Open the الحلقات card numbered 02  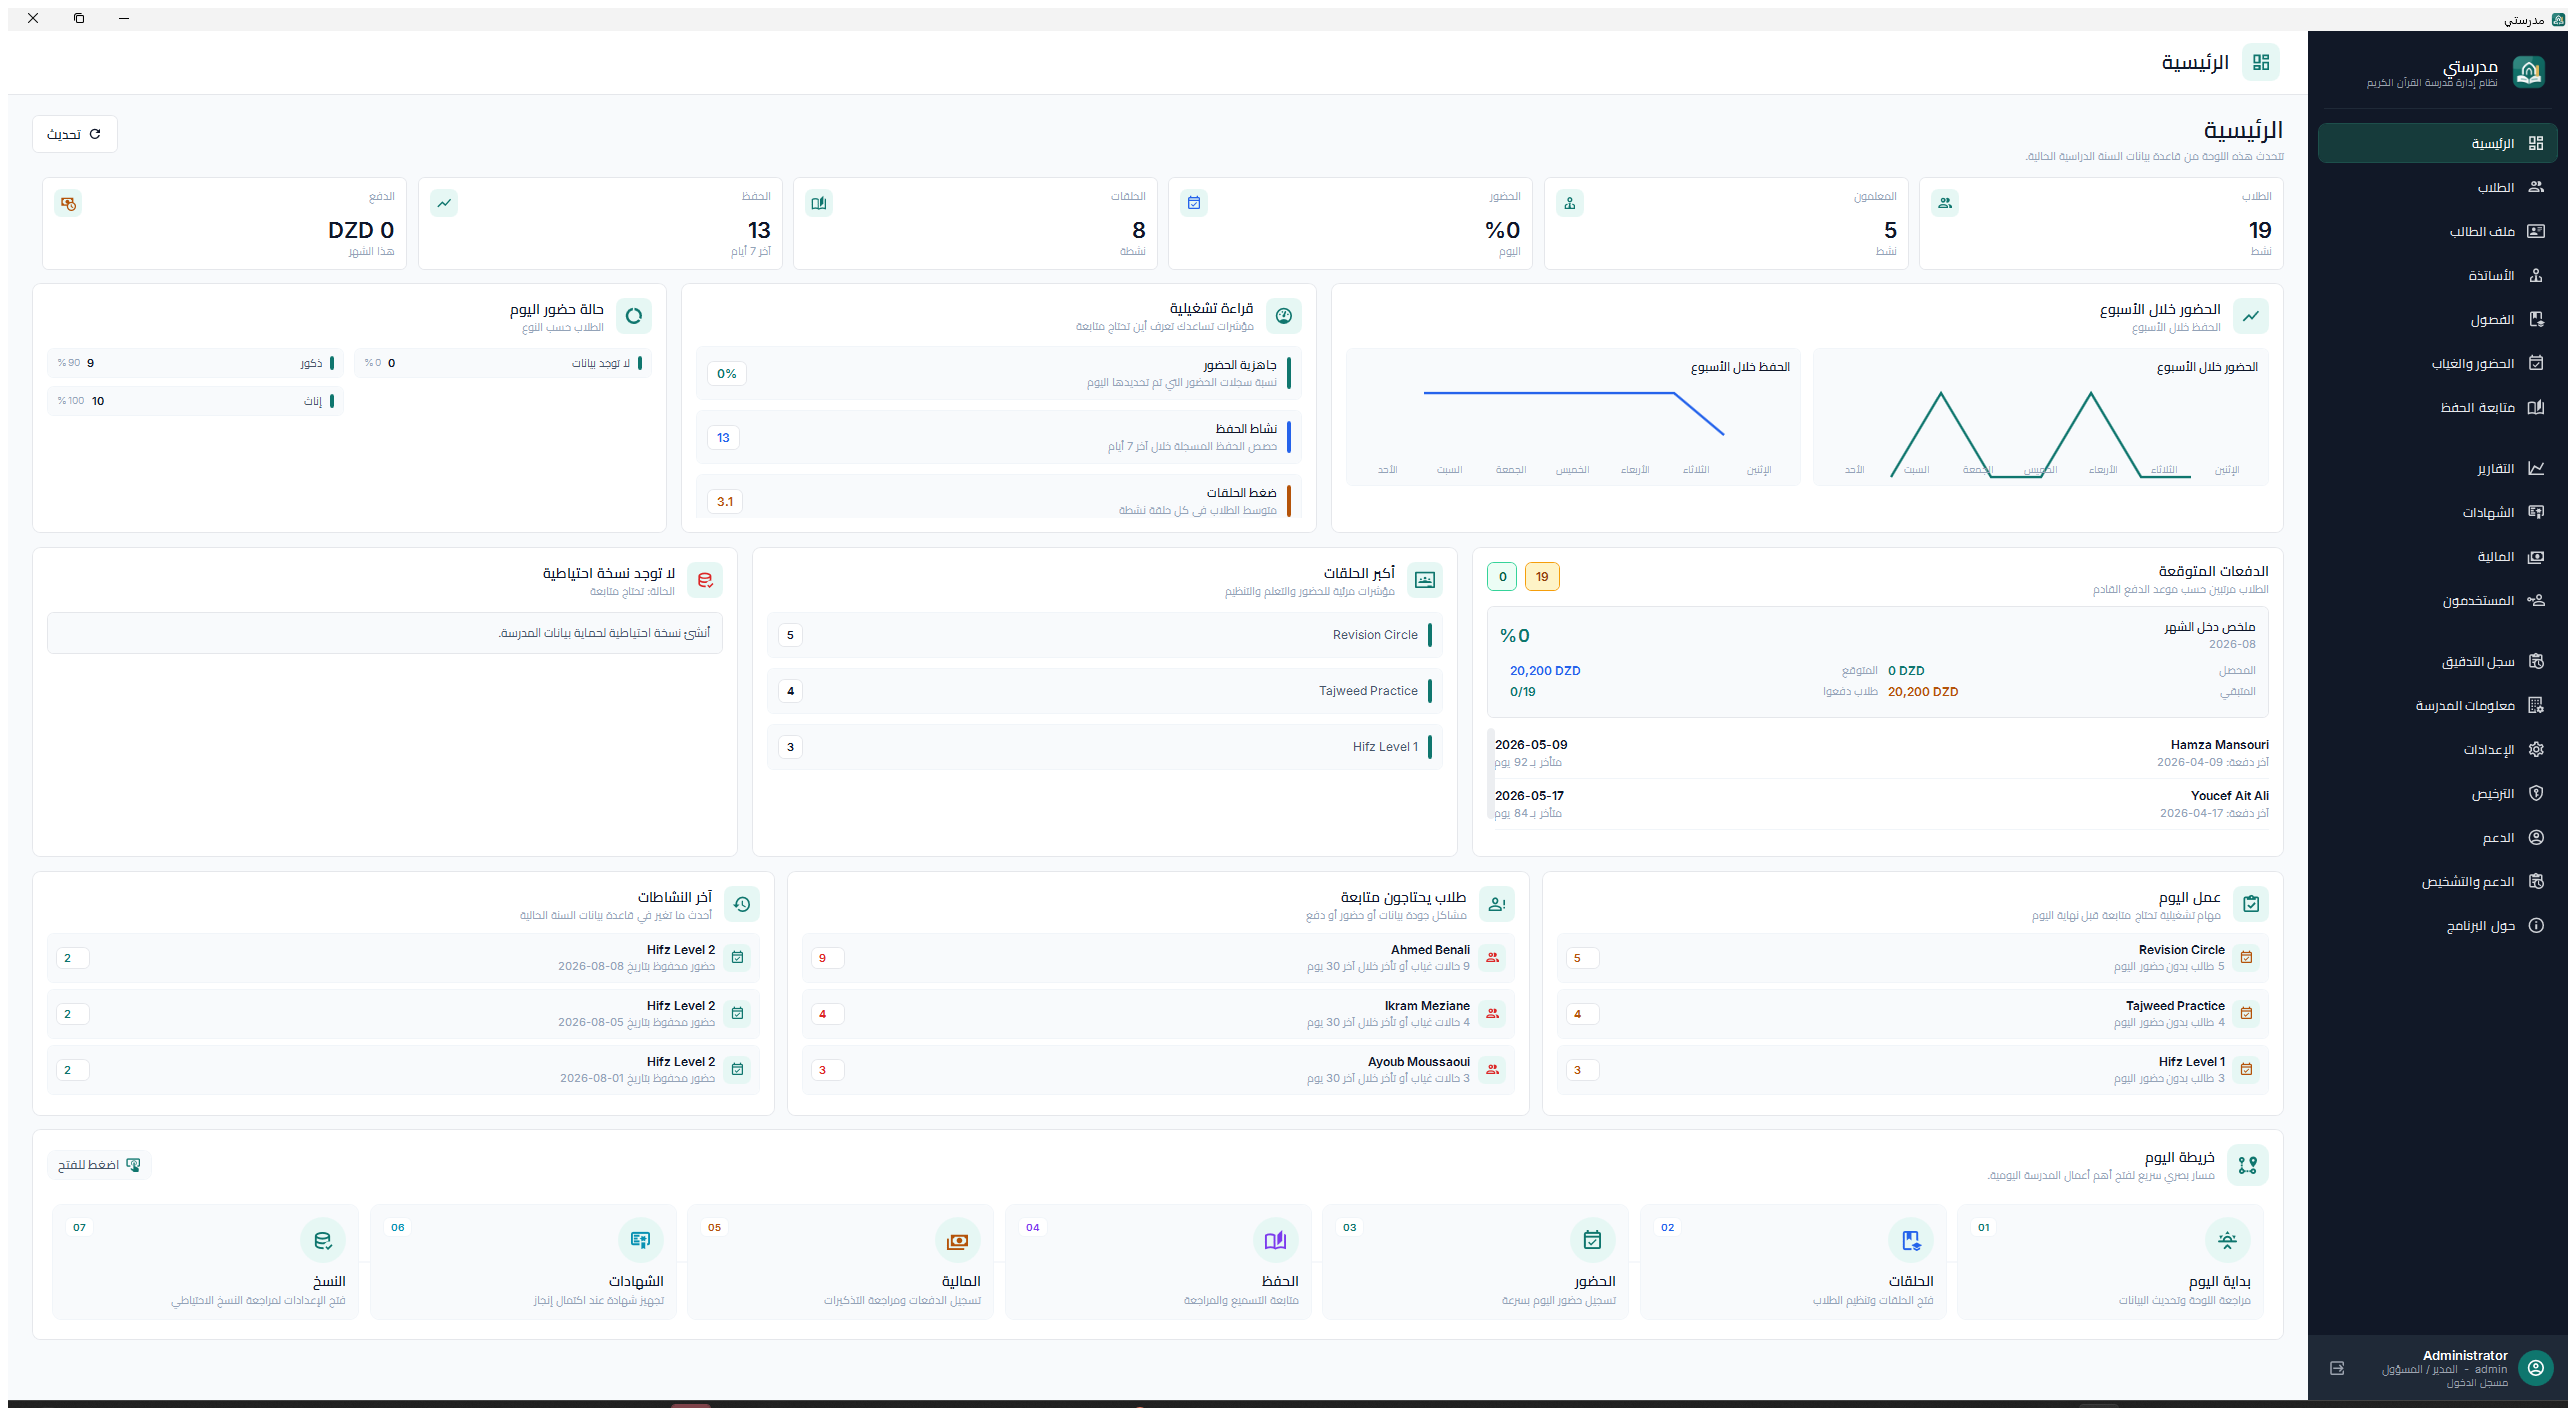pos(1793,1262)
